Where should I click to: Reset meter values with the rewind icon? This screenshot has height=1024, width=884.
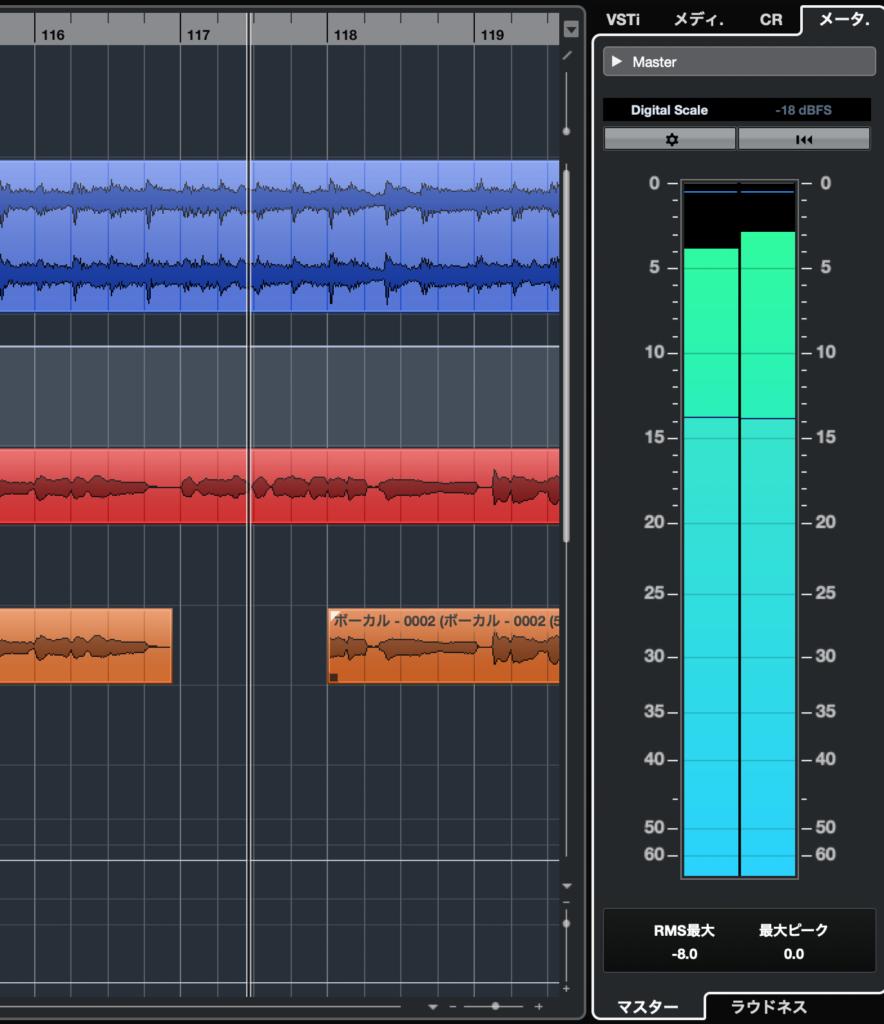click(804, 140)
